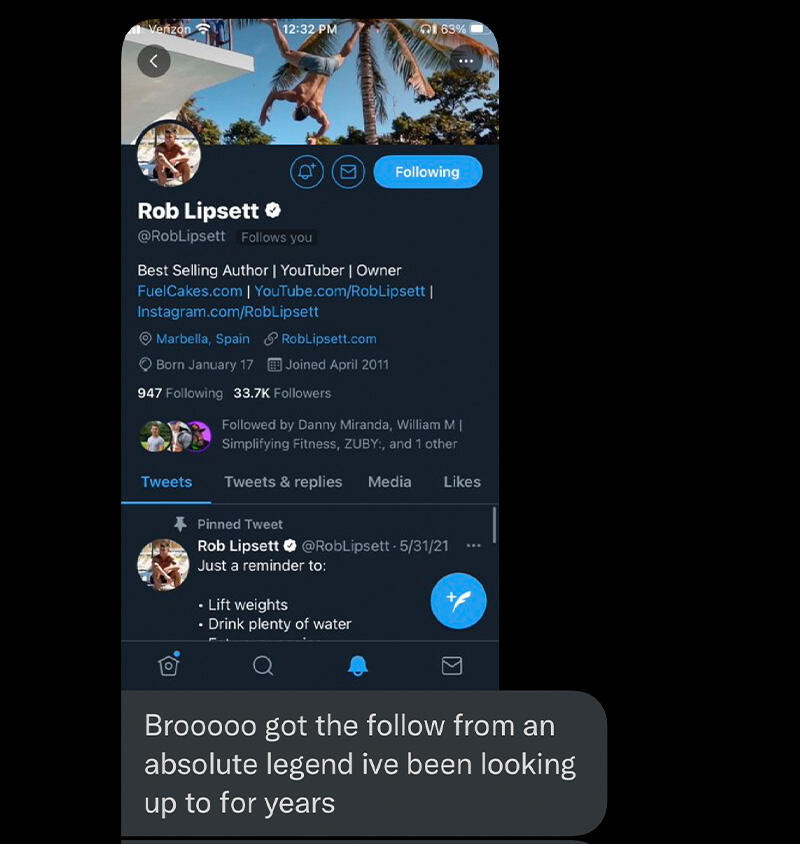The image size is (800, 844).
Task: Go to the Home timeline icon
Action: [x=169, y=666]
